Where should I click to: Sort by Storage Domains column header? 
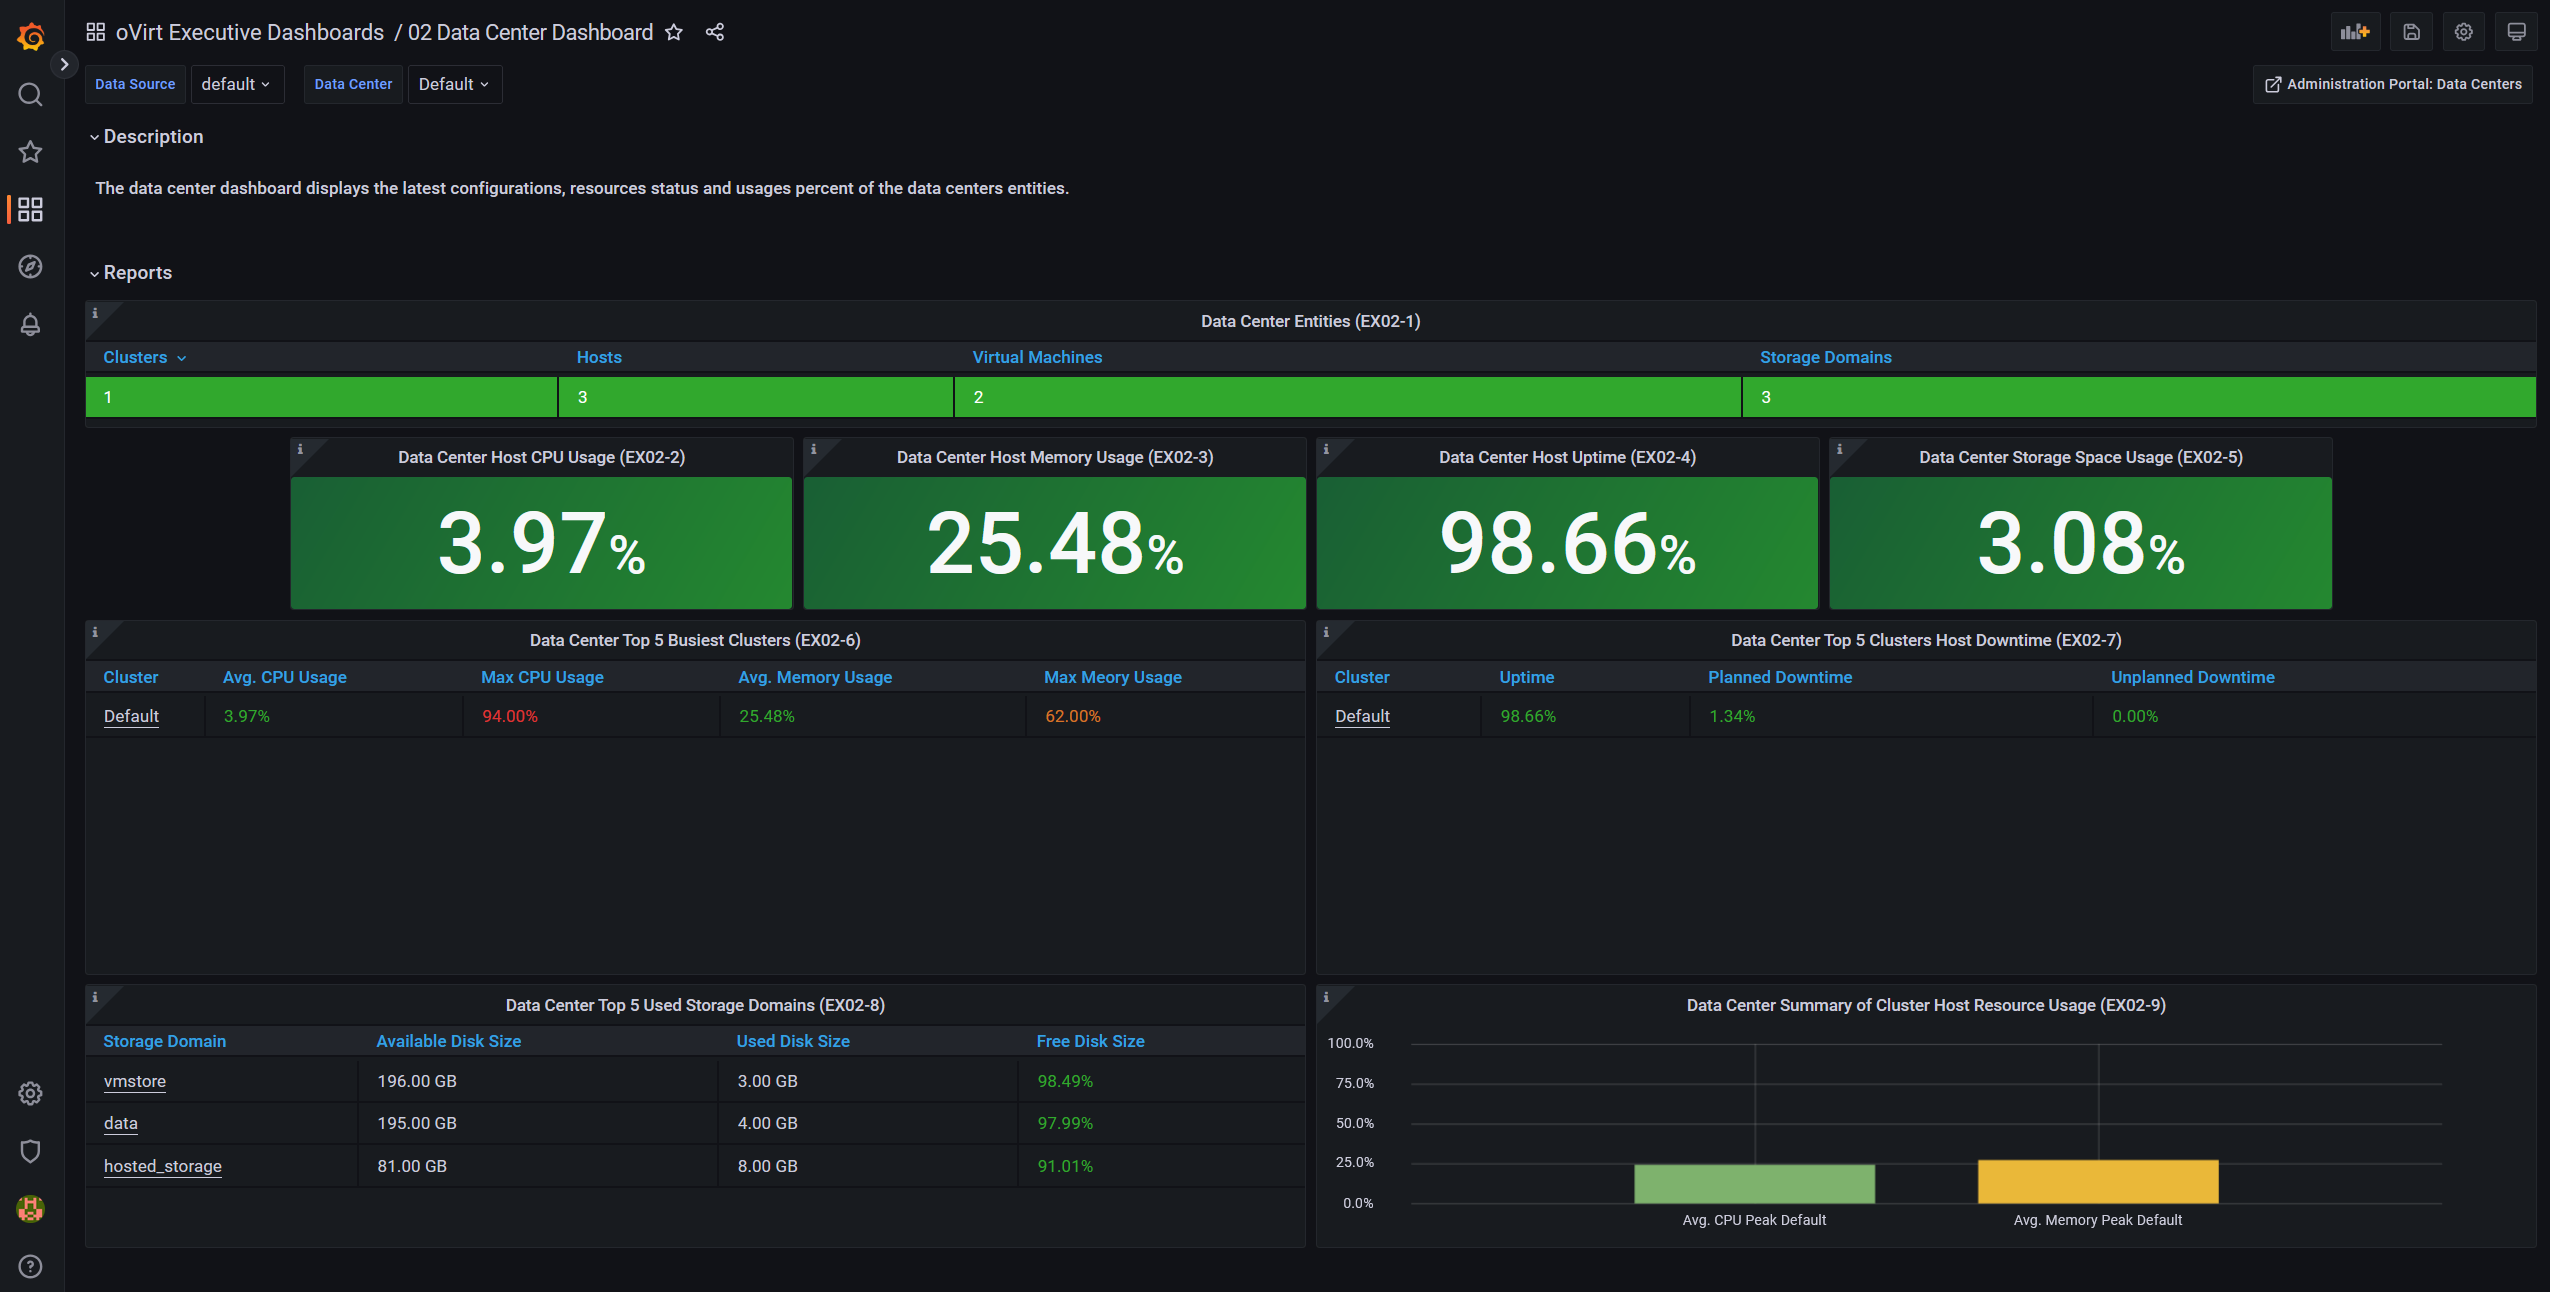click(x=1826, y=357)
